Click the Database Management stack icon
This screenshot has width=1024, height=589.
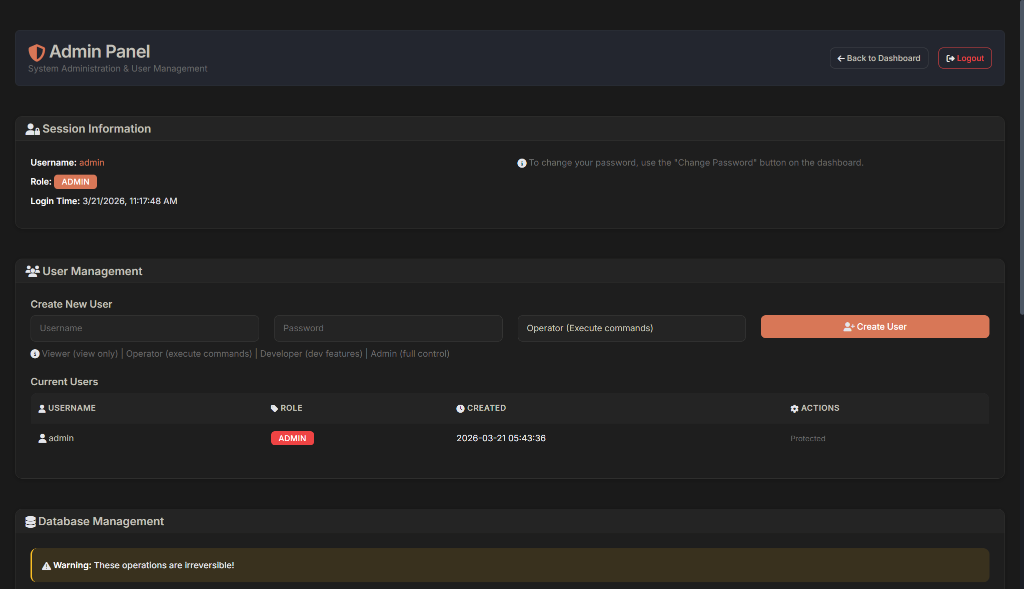[x=30, y=521]
